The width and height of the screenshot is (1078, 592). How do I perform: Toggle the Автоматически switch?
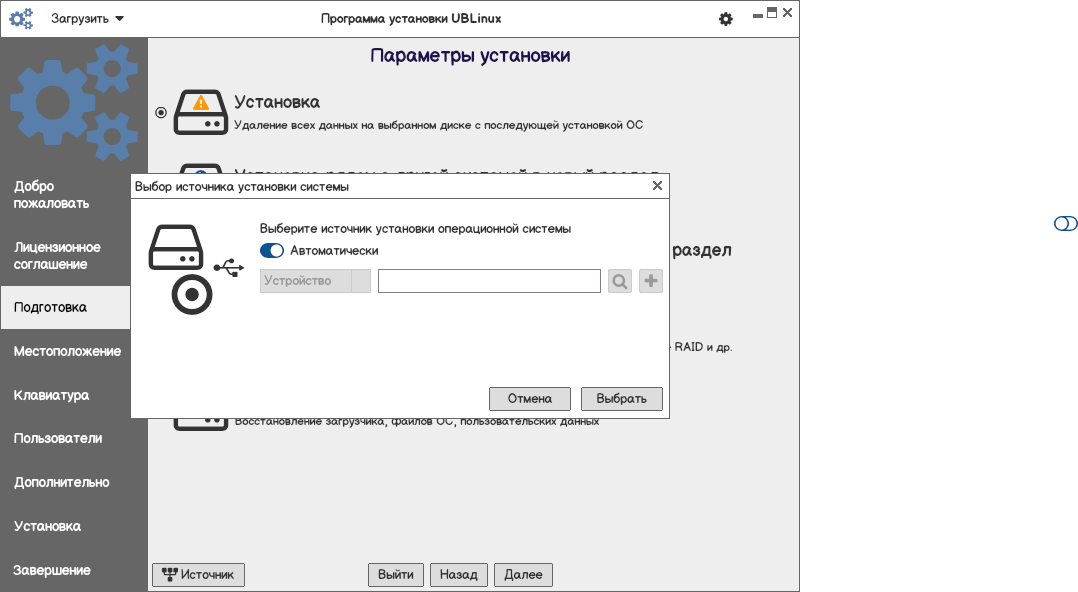pyautogui.click(x=272, y=251)
